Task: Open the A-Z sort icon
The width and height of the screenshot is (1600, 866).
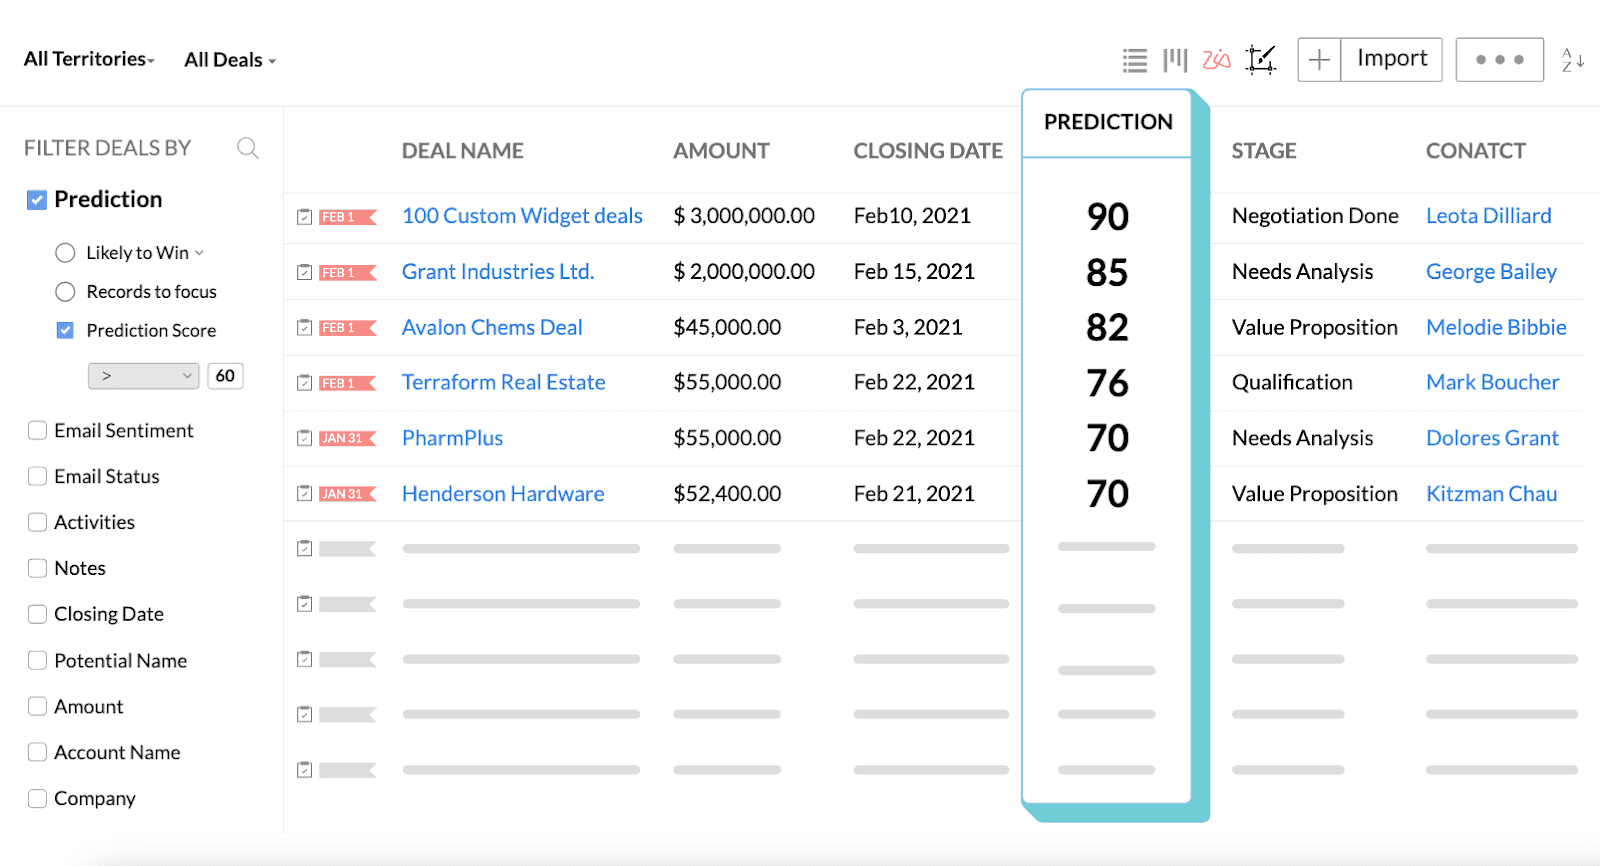Action: pos(1570,59)
